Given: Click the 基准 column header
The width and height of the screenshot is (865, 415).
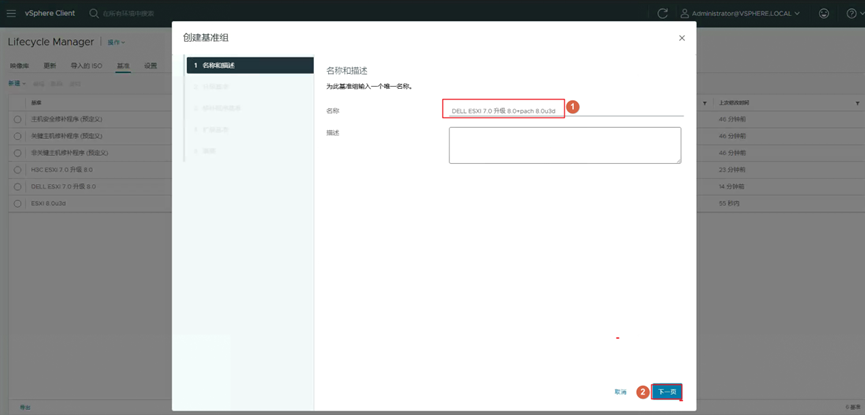Looking at the screenshot, I should pos(36,103).
